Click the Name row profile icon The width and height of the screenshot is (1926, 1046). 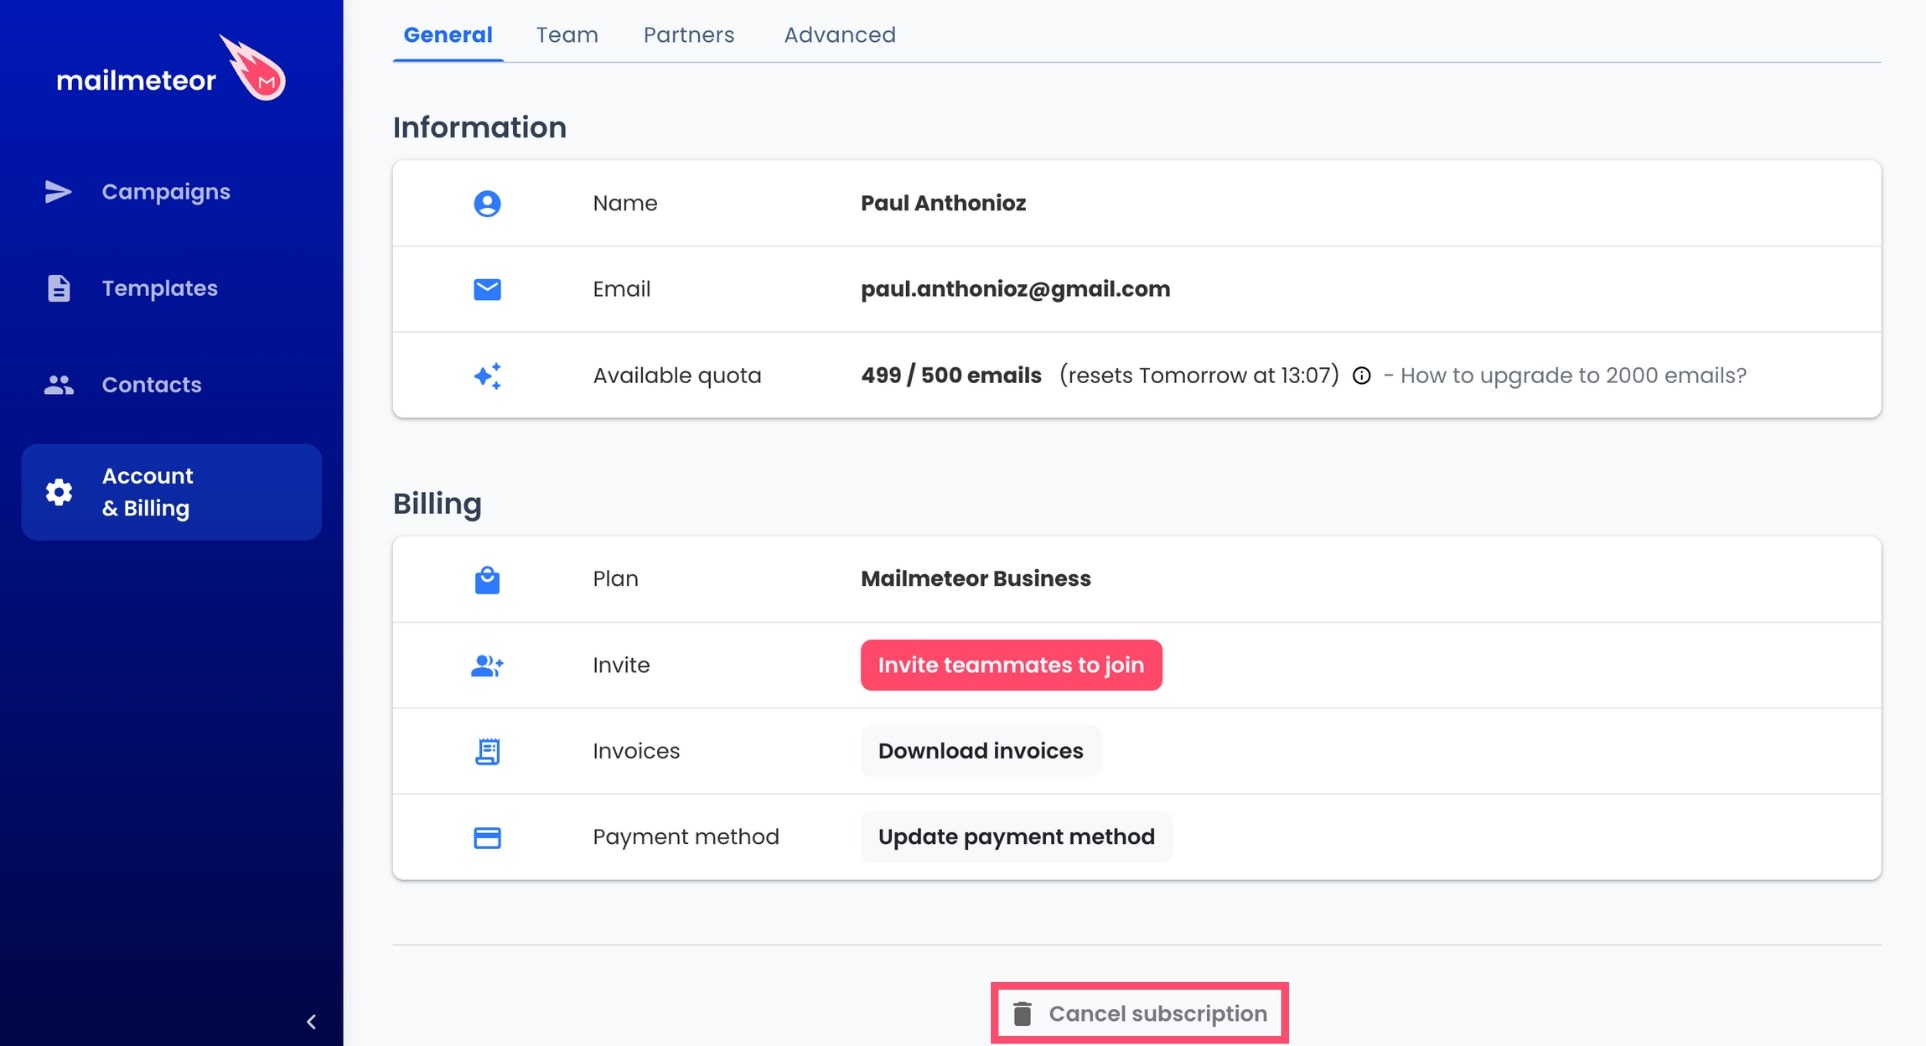coord(487,204)
